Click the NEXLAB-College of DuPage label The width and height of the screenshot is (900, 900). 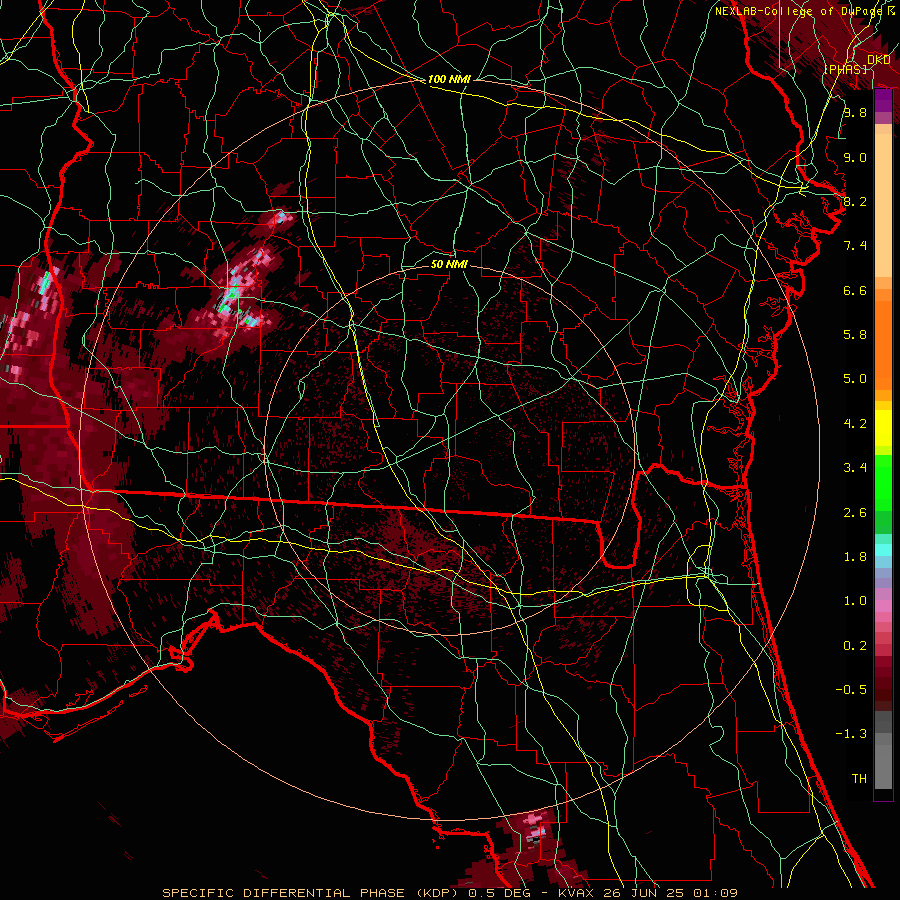(x=799, y=11)
